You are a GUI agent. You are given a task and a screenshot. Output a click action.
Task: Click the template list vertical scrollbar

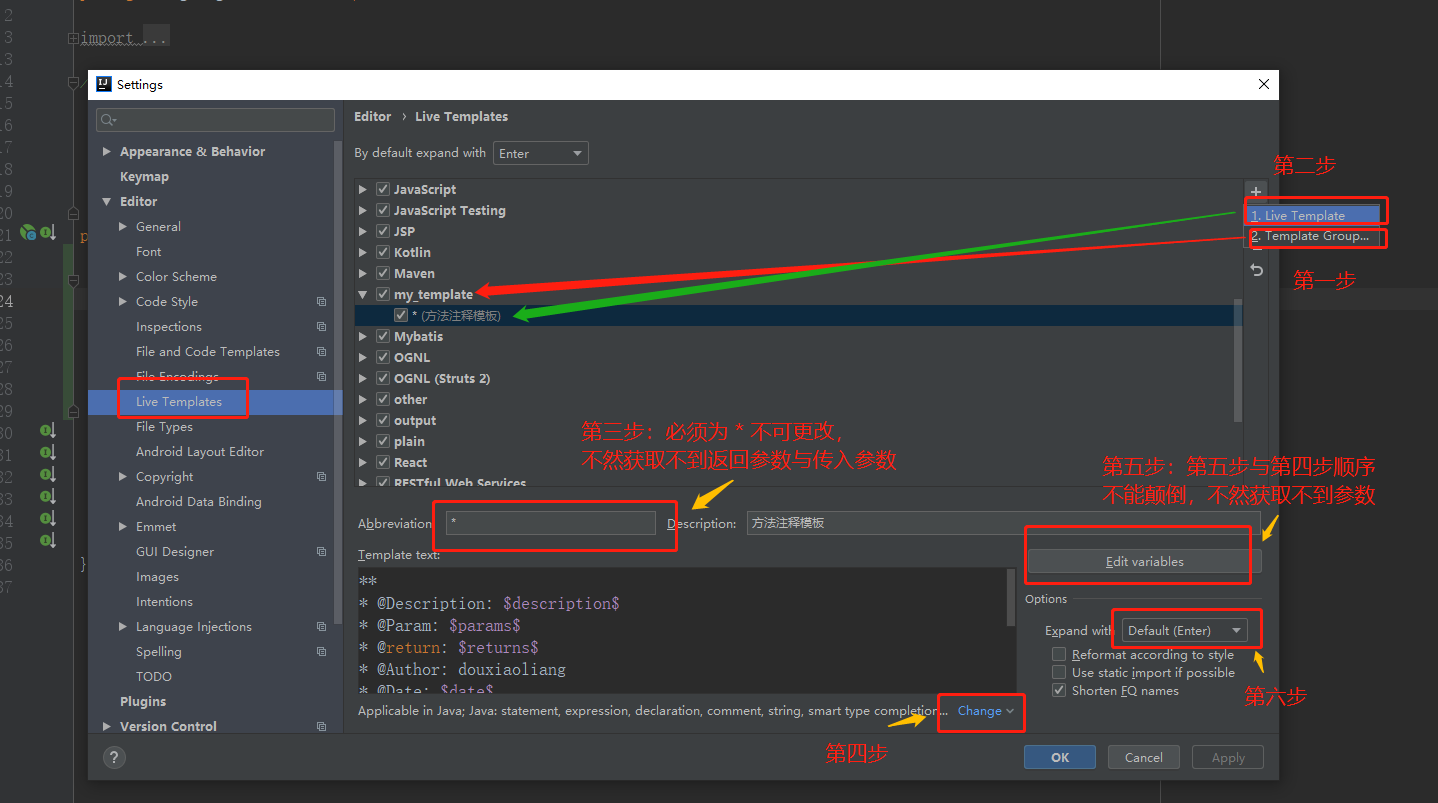1237,360
